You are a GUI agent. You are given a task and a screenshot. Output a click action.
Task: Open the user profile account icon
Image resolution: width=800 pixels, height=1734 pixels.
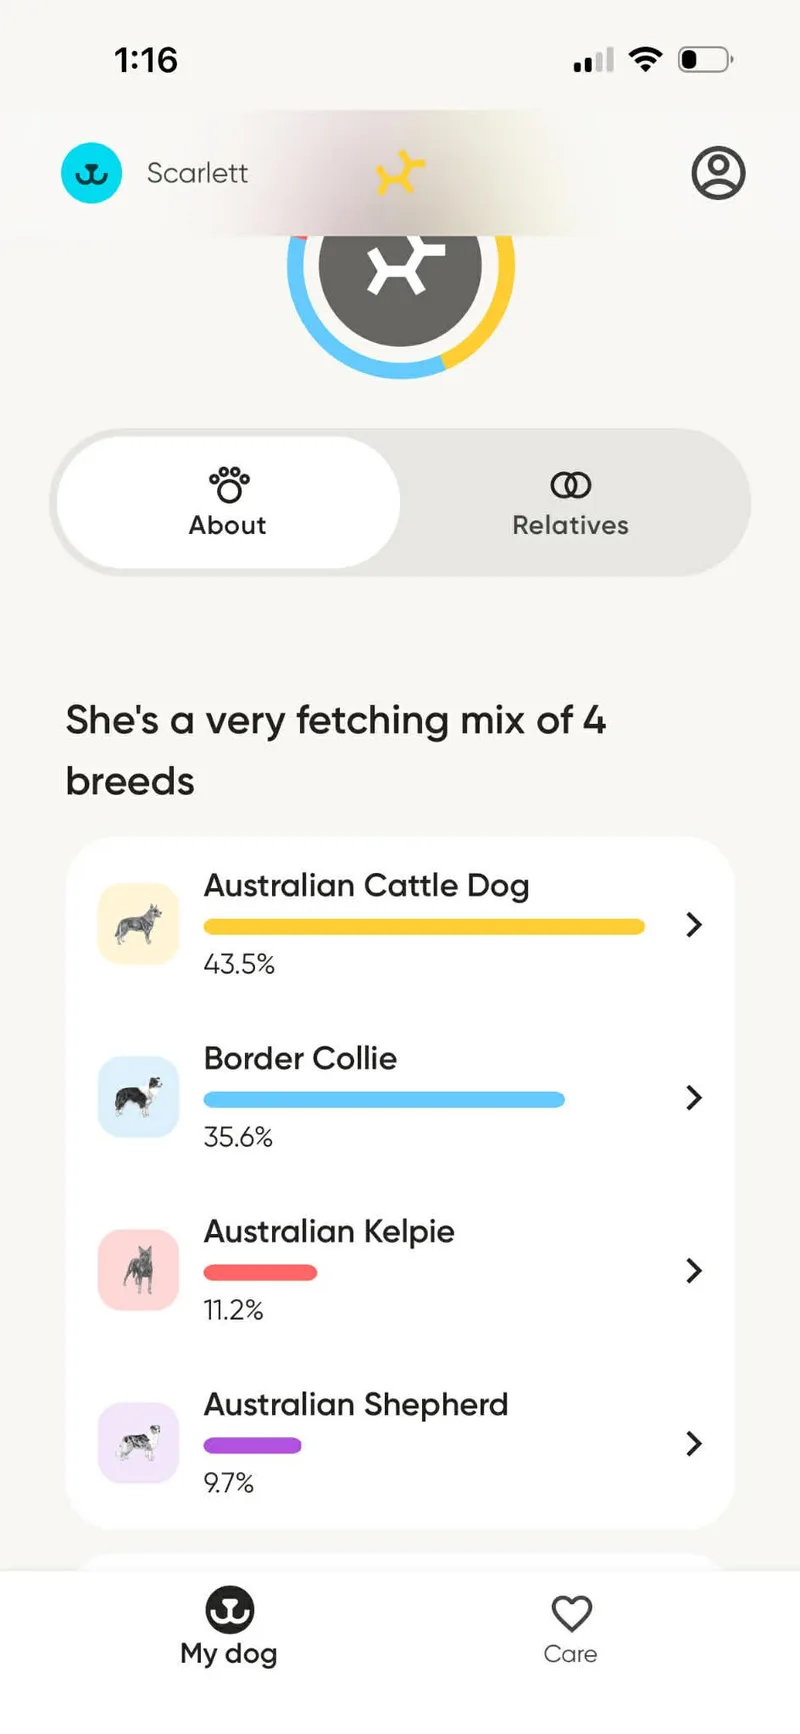[x=718, y=173]
